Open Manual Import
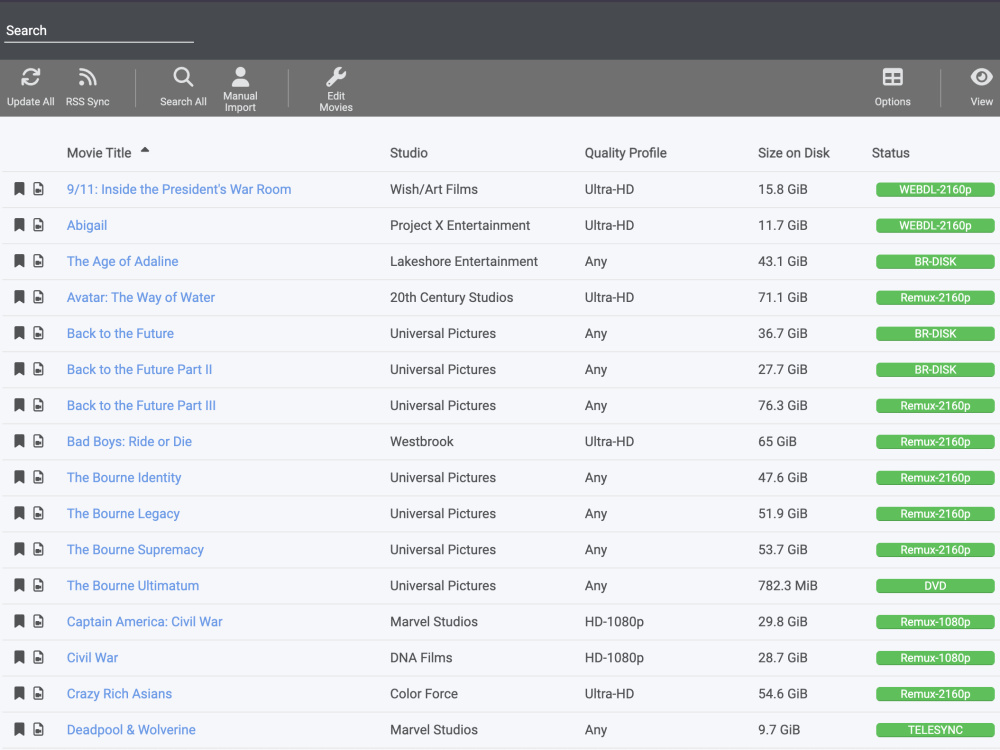1000x750 pixels. (240, 89)
